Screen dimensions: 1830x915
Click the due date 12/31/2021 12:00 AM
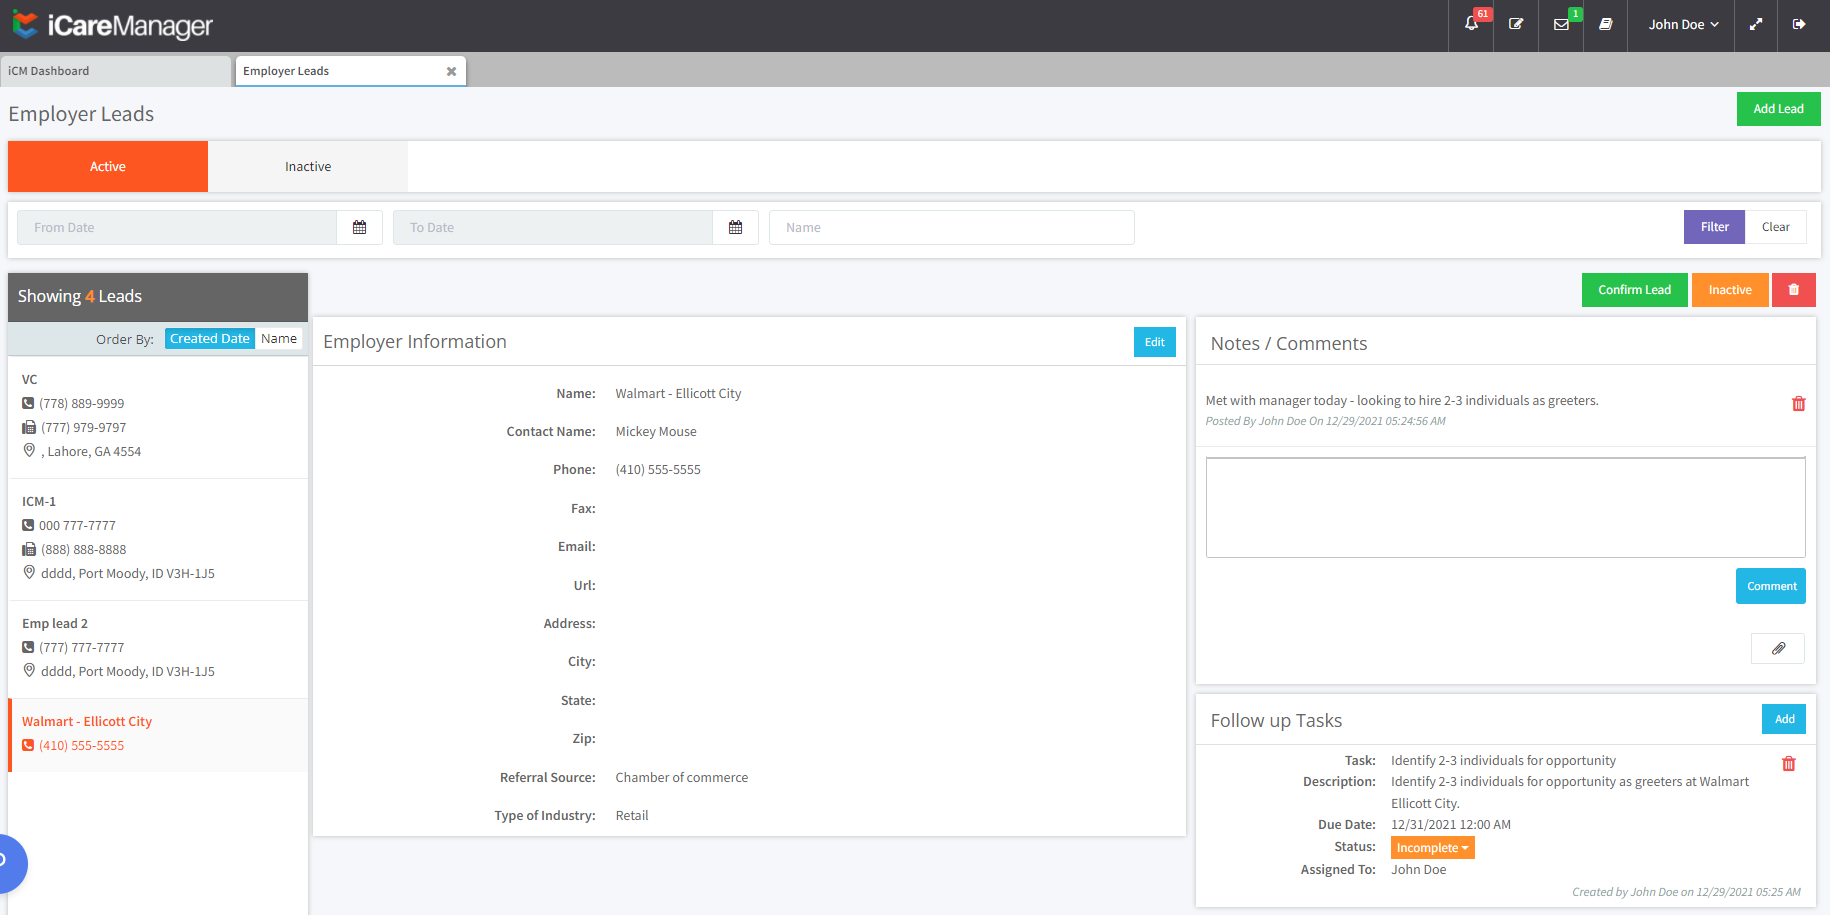coord(1451,825)
